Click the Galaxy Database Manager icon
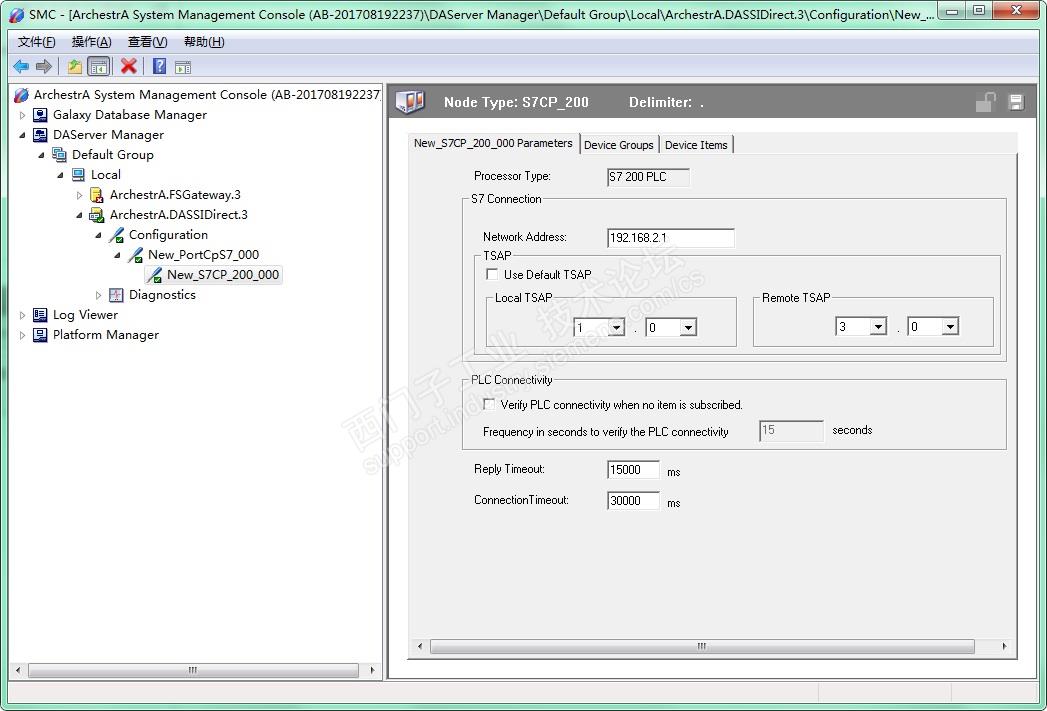The width and height of the screenshot is (1047, 711). pyautogui.click(x=40, y=115)
